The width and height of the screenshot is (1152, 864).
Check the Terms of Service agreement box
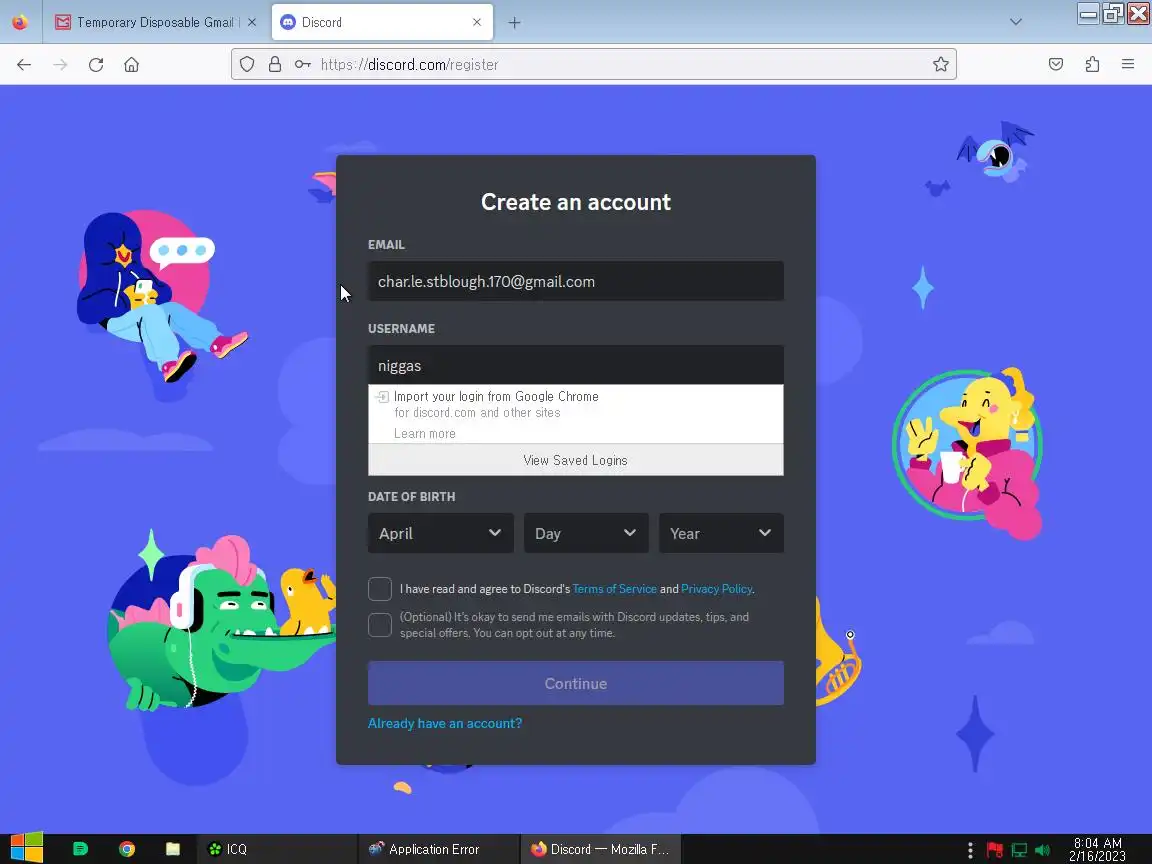(380, 588)
